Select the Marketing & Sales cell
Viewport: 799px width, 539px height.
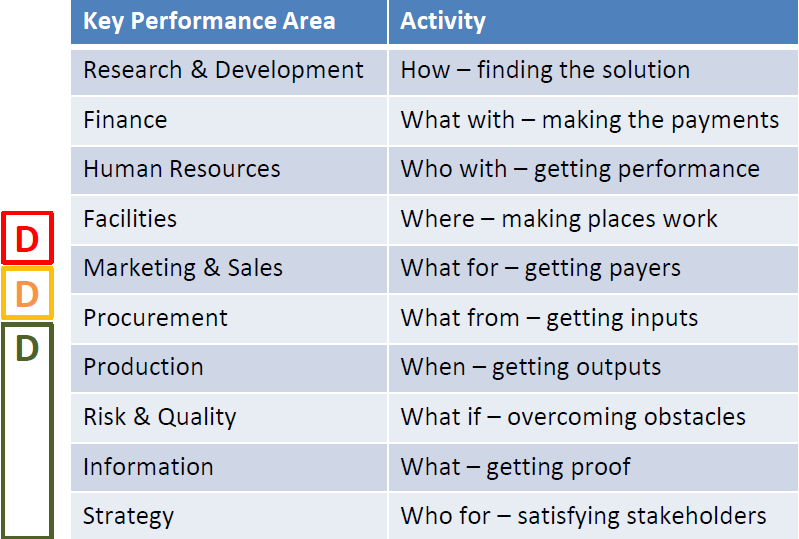coord(229,269)
